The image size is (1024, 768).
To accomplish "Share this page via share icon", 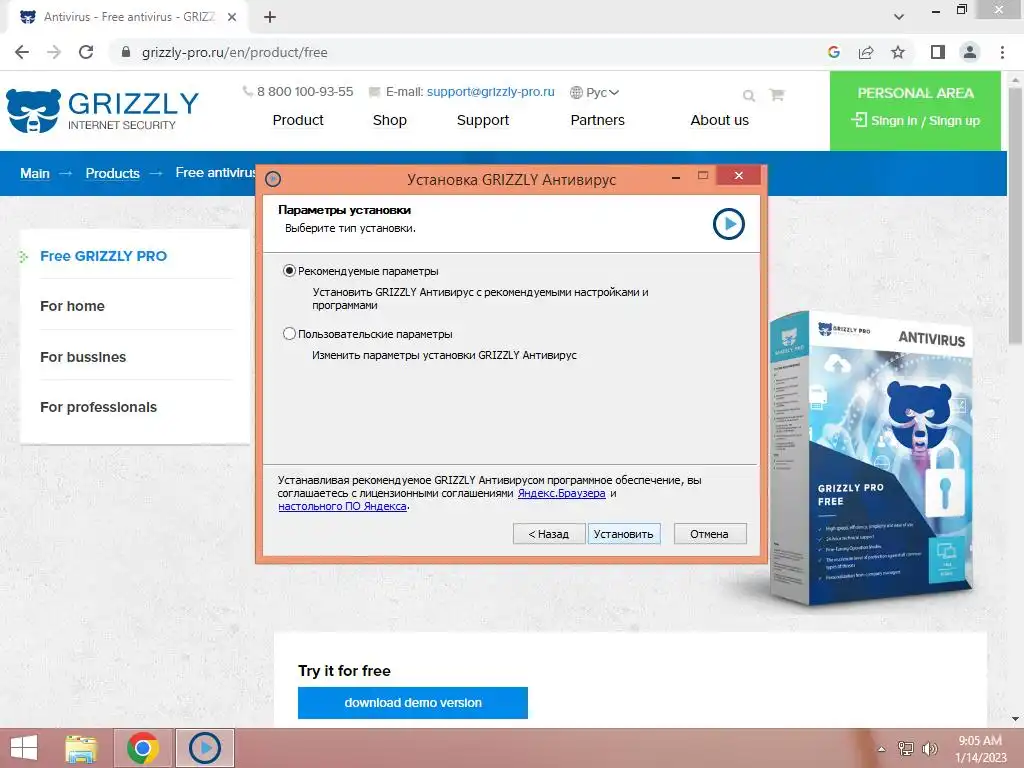I will [866, 52].
